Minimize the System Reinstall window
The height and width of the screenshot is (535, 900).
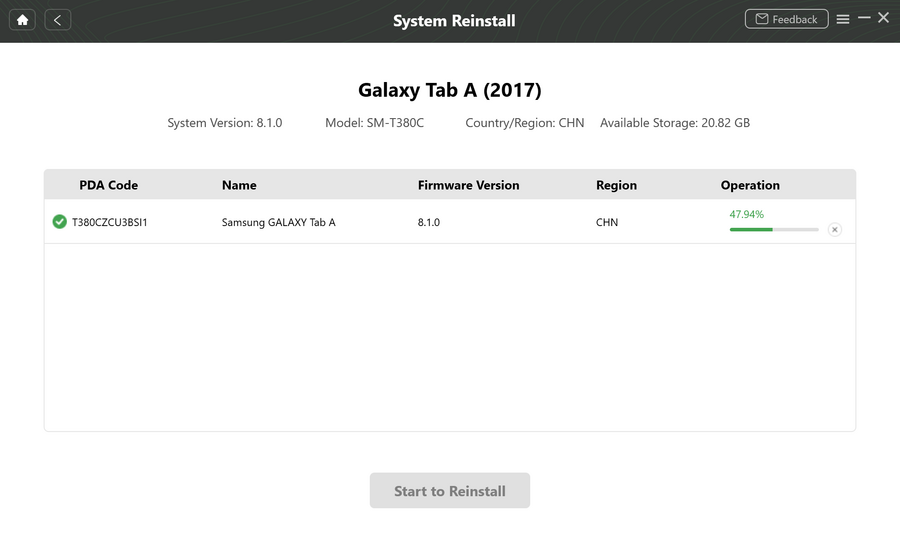pyautogui.click(x=864, y=18)
